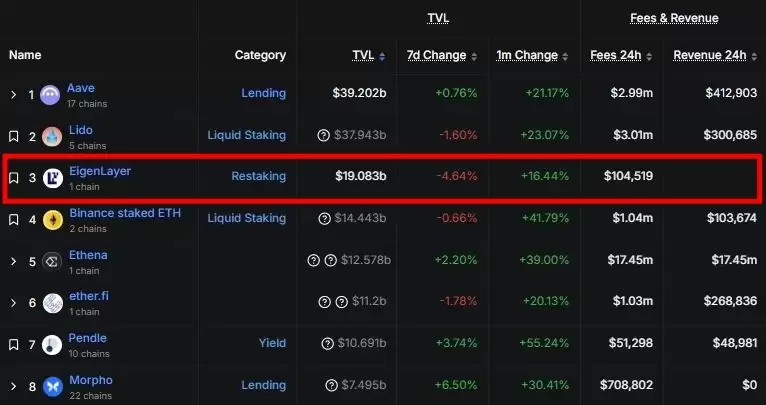The width and height of the screenshot is (766, 405).
Task: Click question mark icon beside Lido TVL
Action: (323, 135)
